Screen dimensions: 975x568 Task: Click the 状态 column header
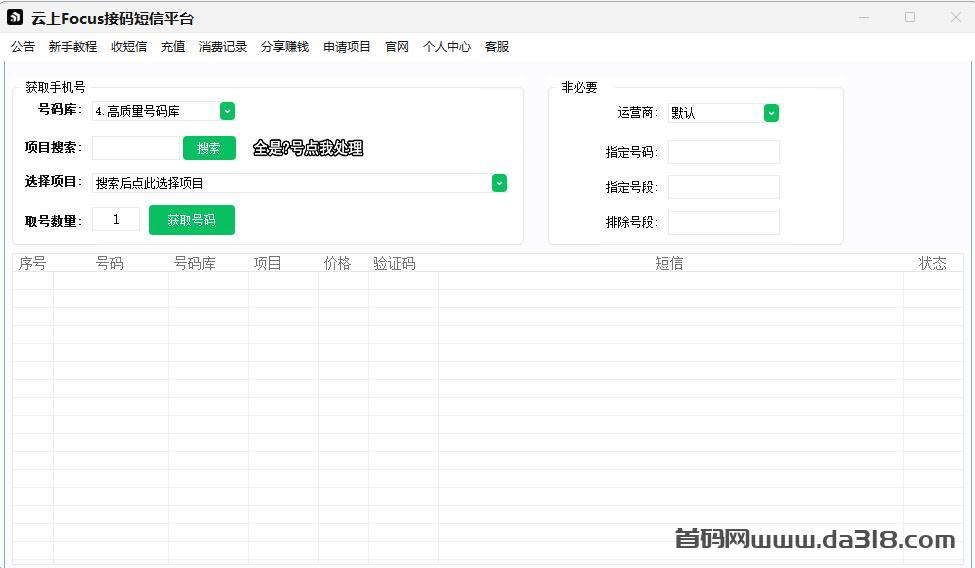933,263
